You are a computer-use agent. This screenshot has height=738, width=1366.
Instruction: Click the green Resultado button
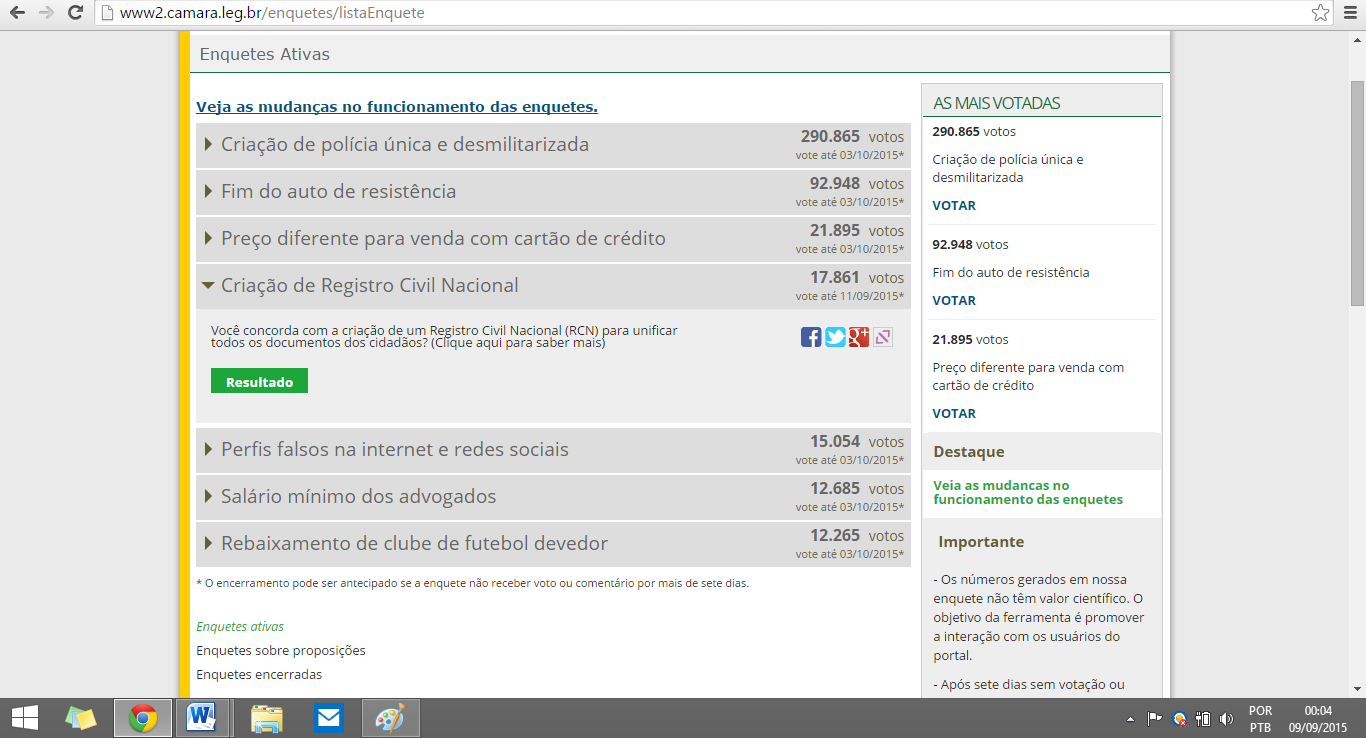click(x=259, y=382)
